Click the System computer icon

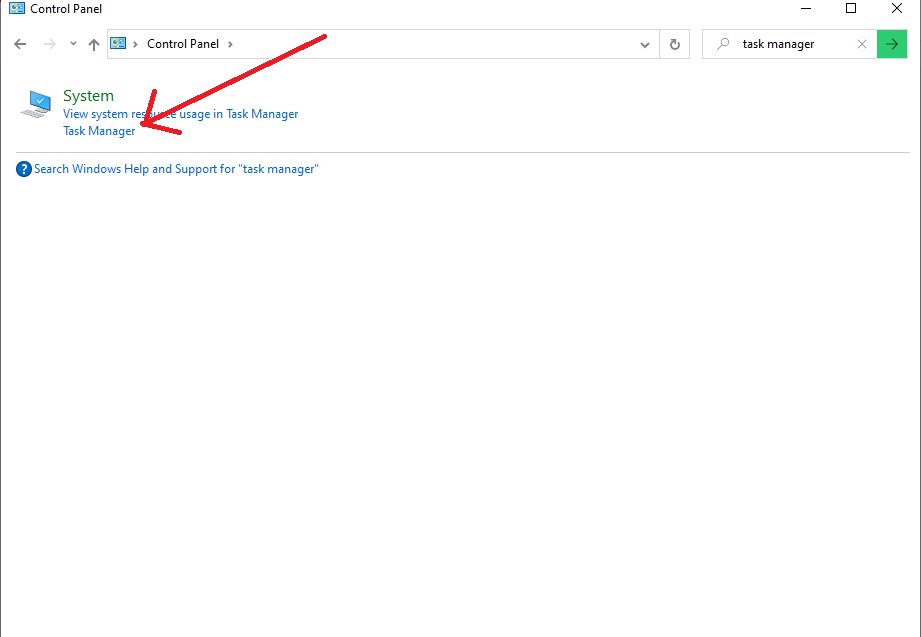tap(37, 104)
